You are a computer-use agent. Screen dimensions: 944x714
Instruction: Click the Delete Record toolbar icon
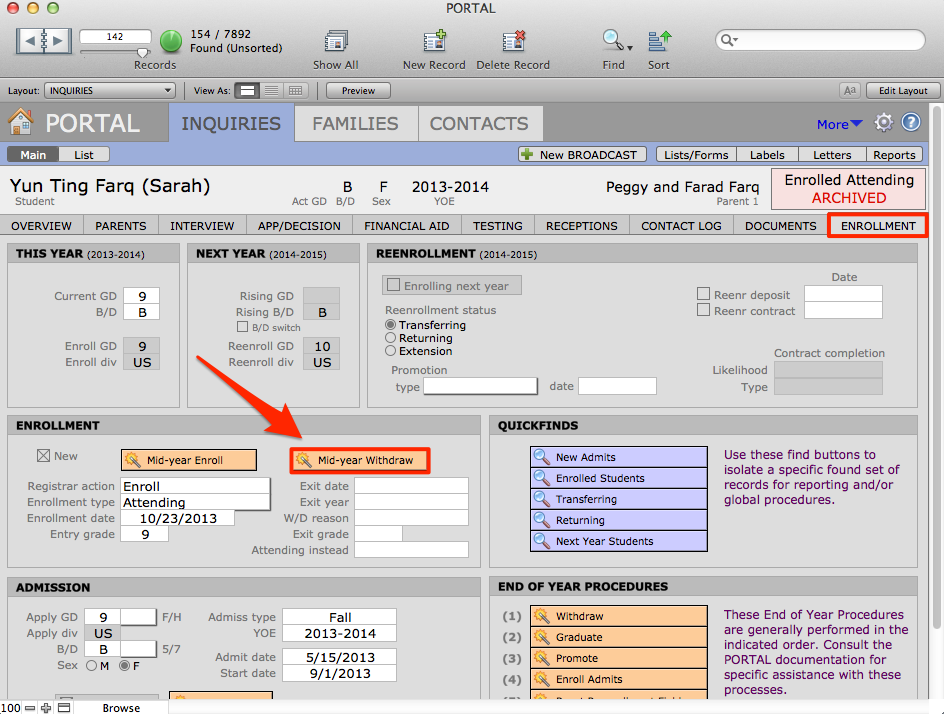point(513,42)
